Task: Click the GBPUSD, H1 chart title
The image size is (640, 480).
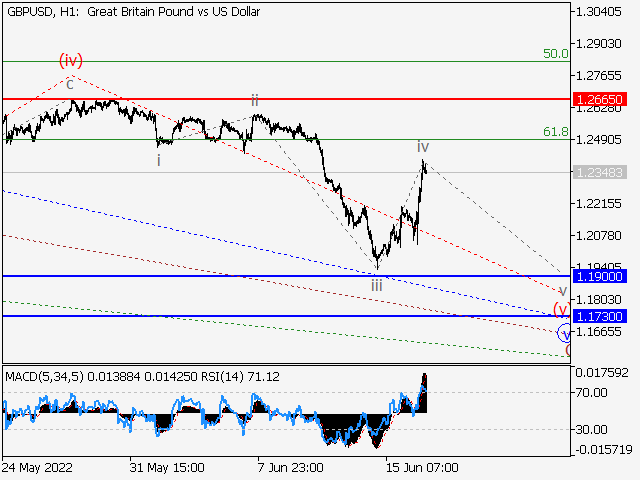Action: point(133,12)
